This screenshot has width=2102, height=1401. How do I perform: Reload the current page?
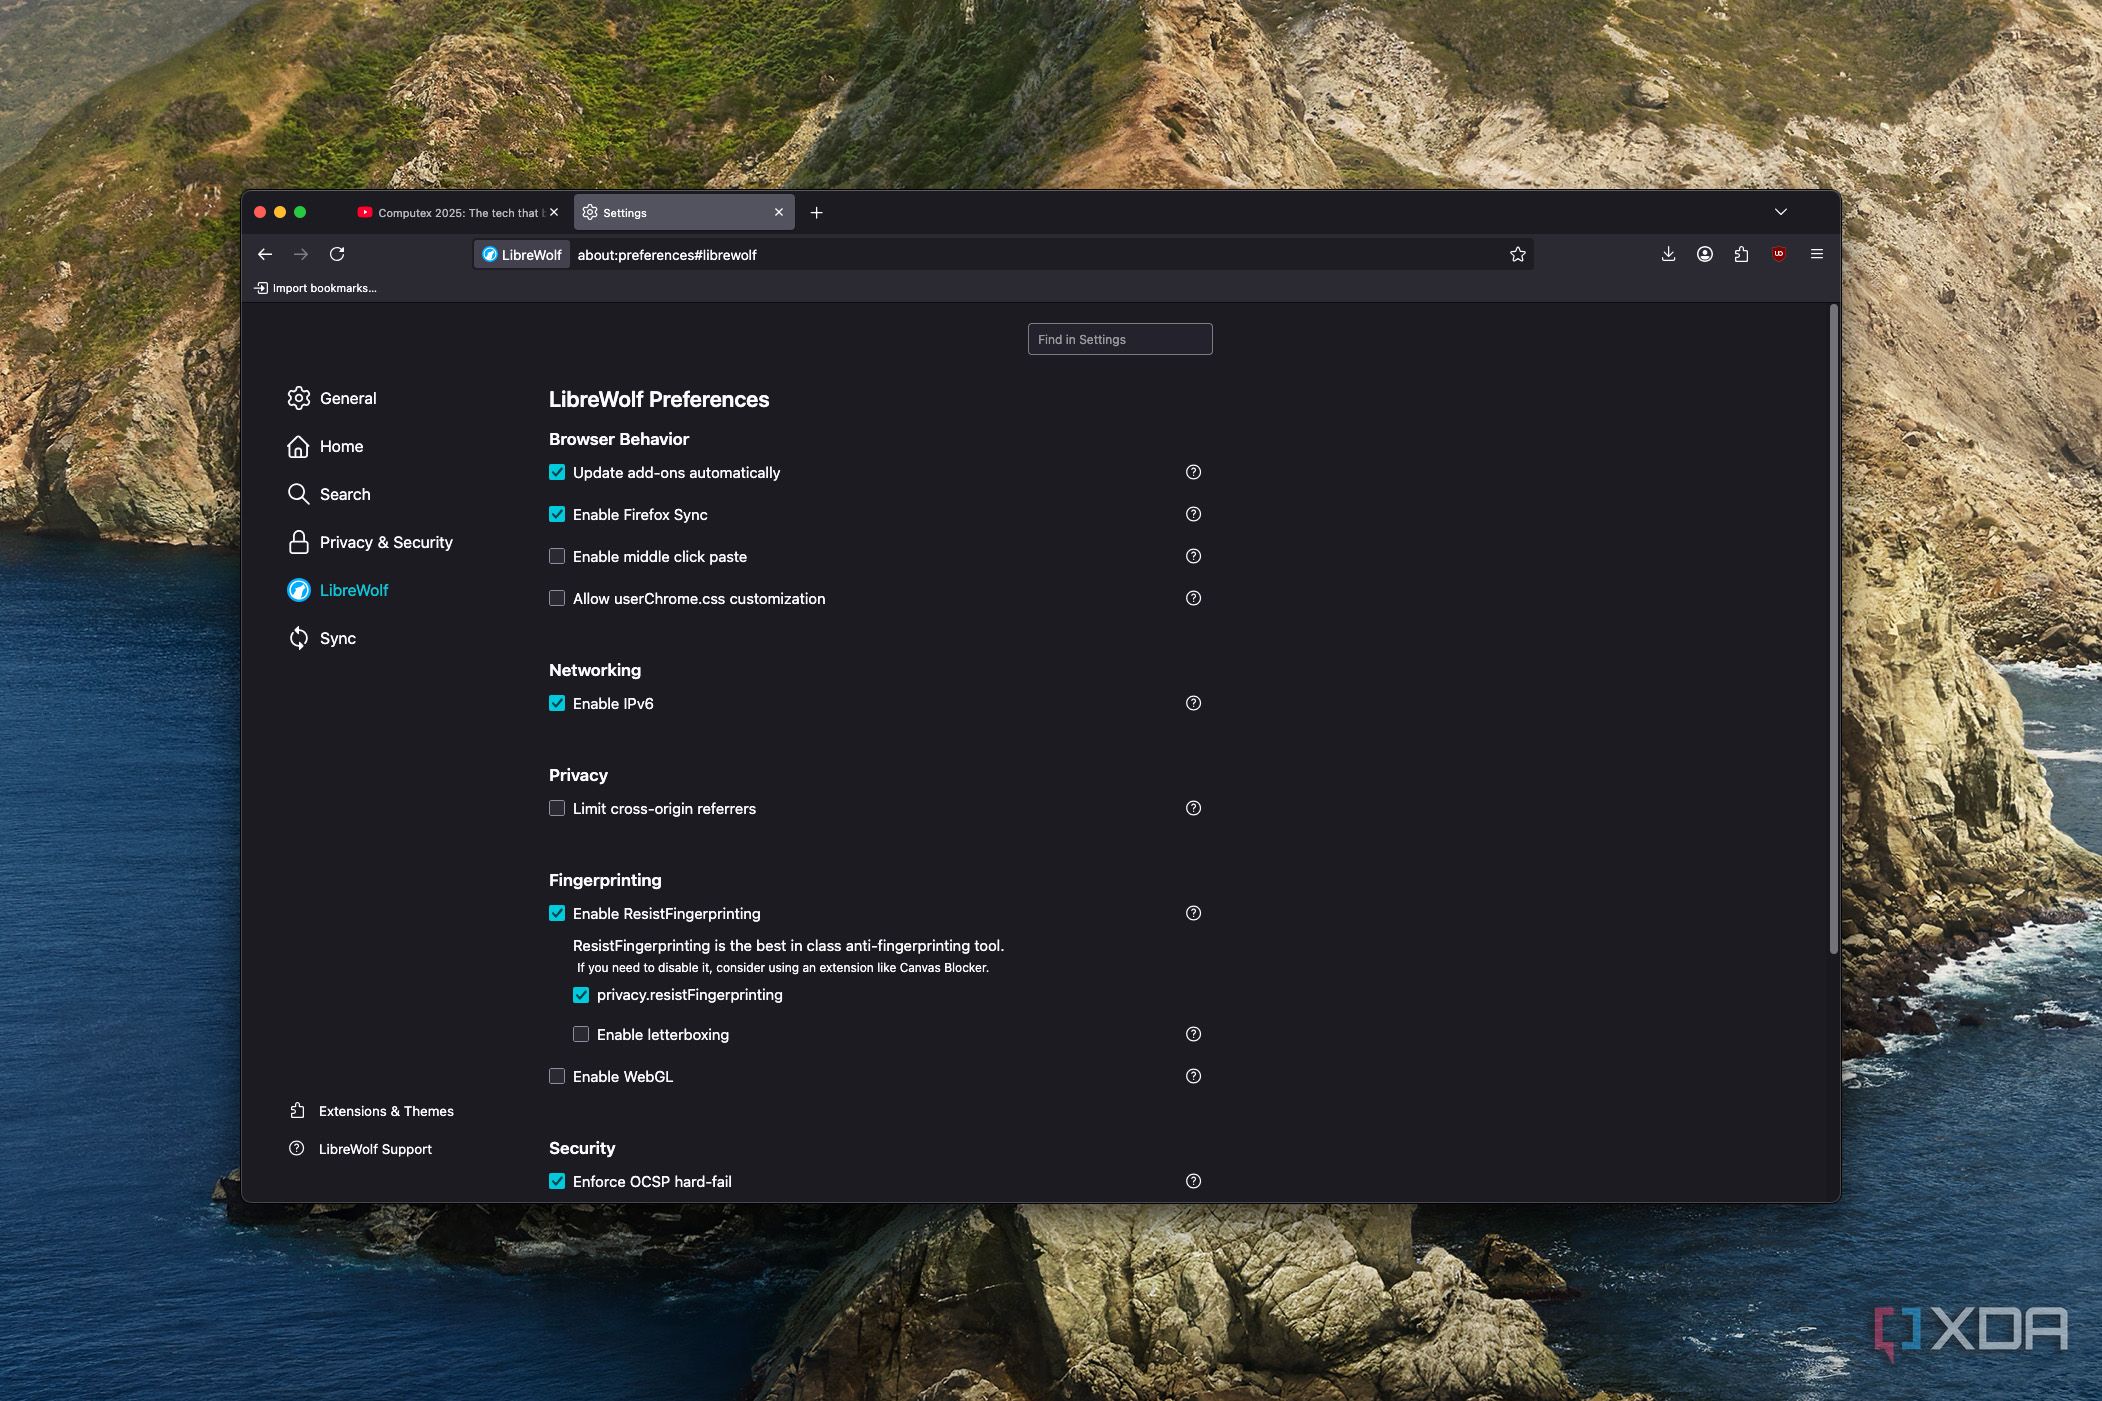point(337,254)
